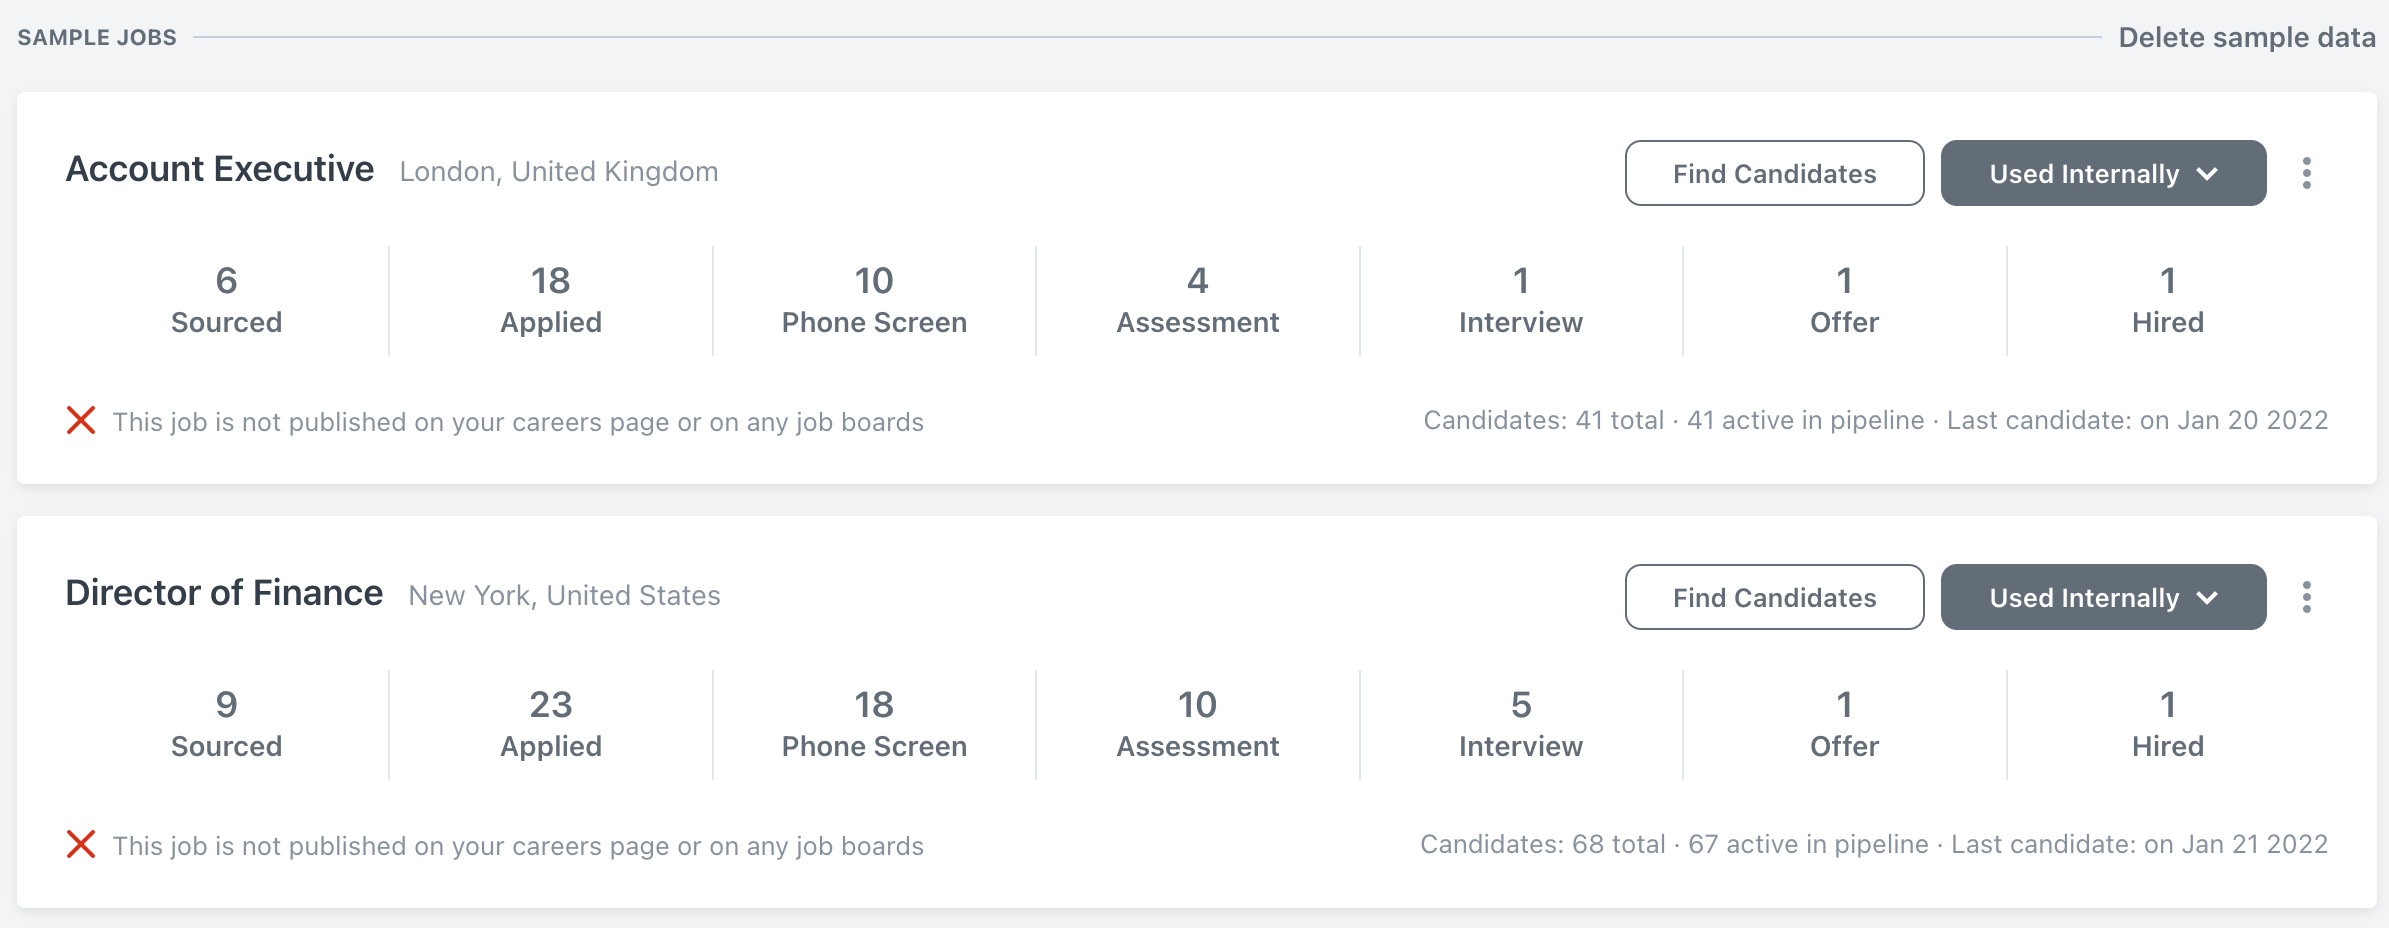Click the Delete sample data link
The width and height of the screenshot is (2389, 928).
click(2248, 37)
